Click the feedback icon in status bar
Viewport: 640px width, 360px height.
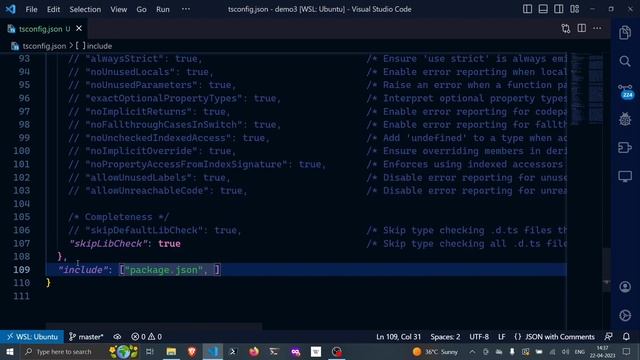[609, 337]
